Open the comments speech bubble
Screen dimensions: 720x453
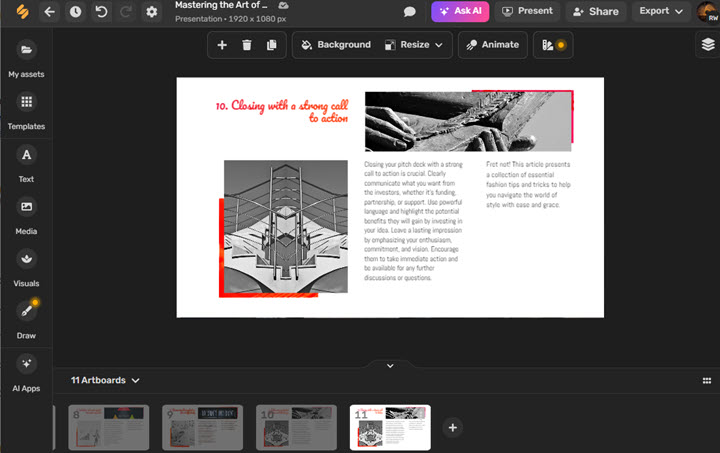pyautogui.click(x=409, y=12)
